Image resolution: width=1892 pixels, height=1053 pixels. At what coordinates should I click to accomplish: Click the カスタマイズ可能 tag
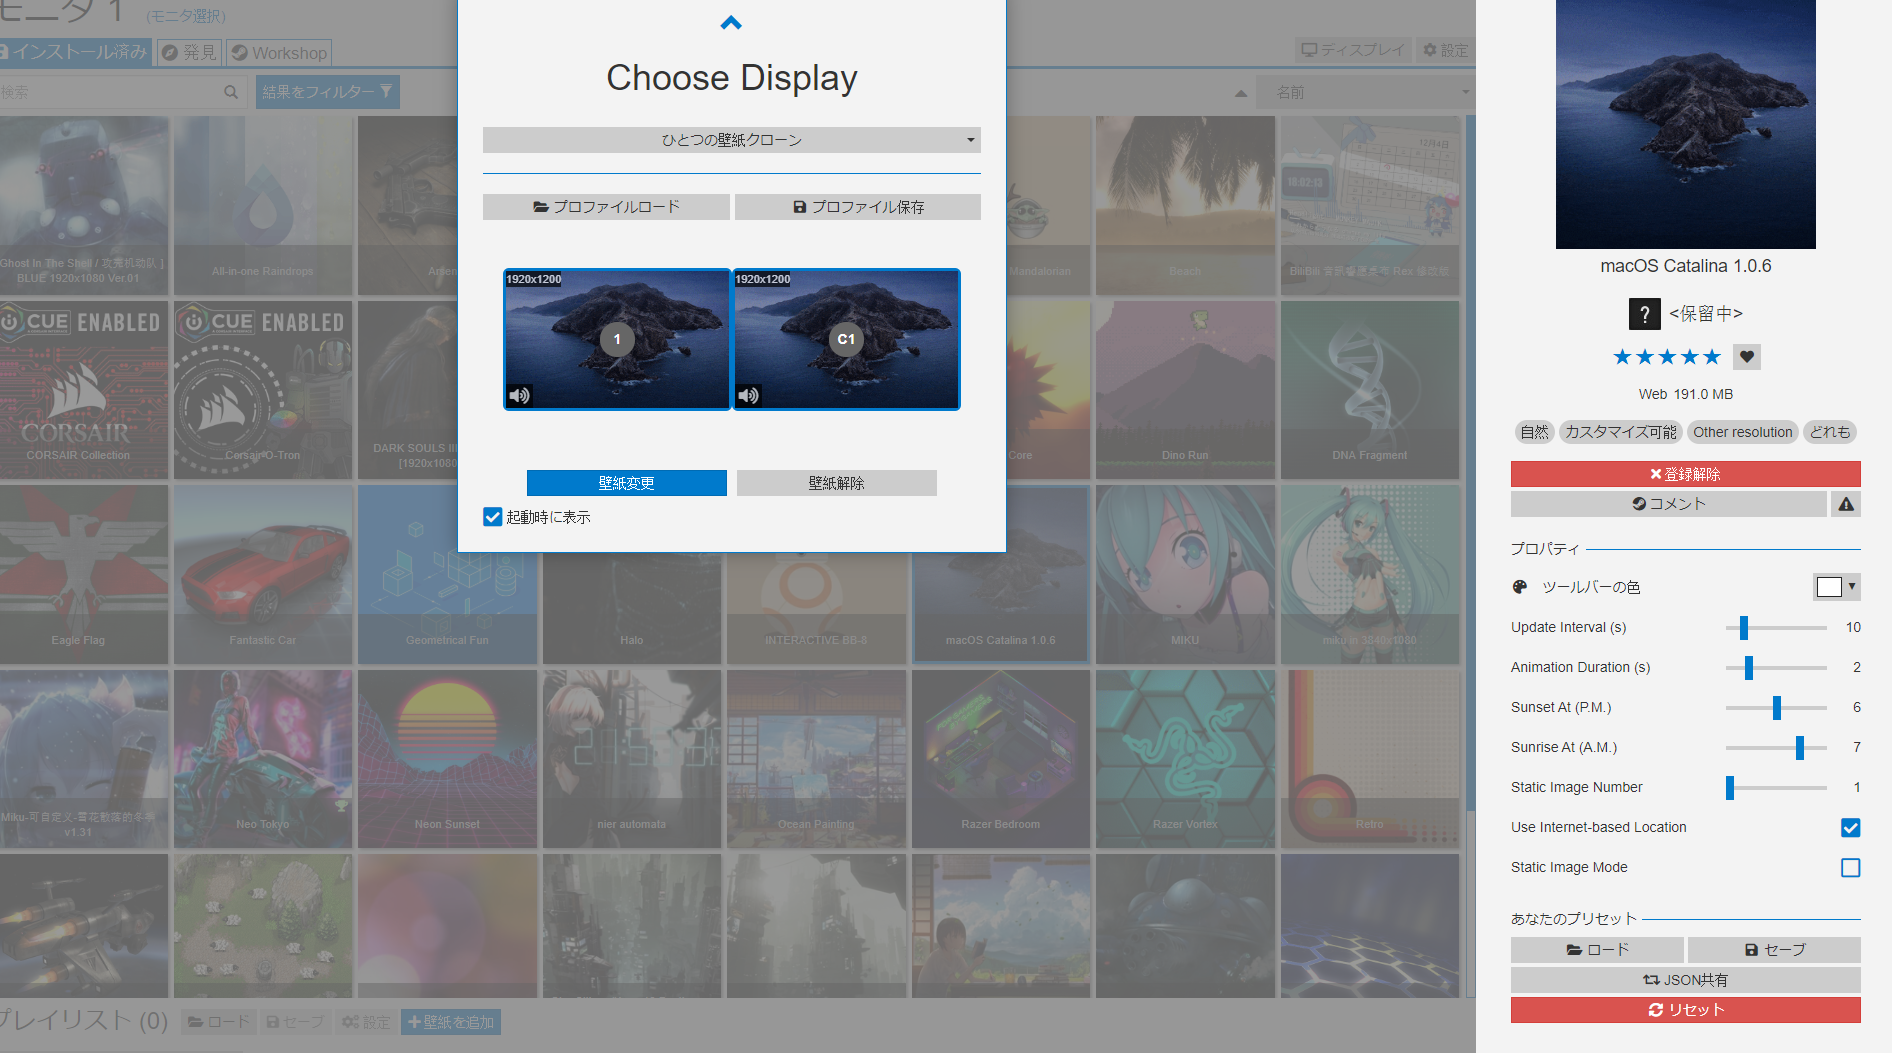pyautogui.click(x=1620, y=432)
